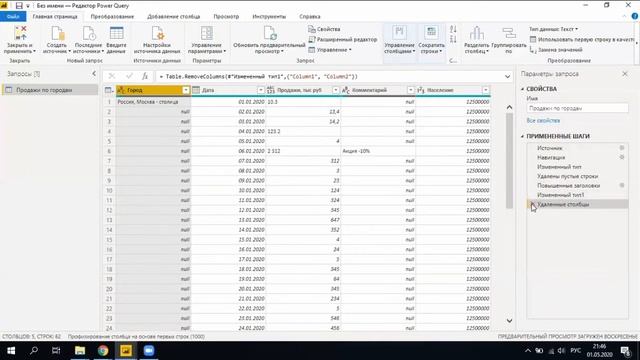Collapse the Queries pane arrow
640x360 pixels.
point(94,73)
